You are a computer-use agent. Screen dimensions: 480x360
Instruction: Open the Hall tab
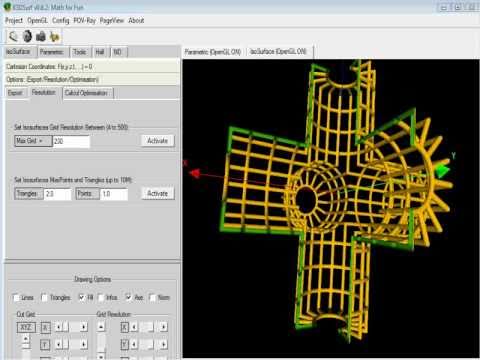[100, 52]
